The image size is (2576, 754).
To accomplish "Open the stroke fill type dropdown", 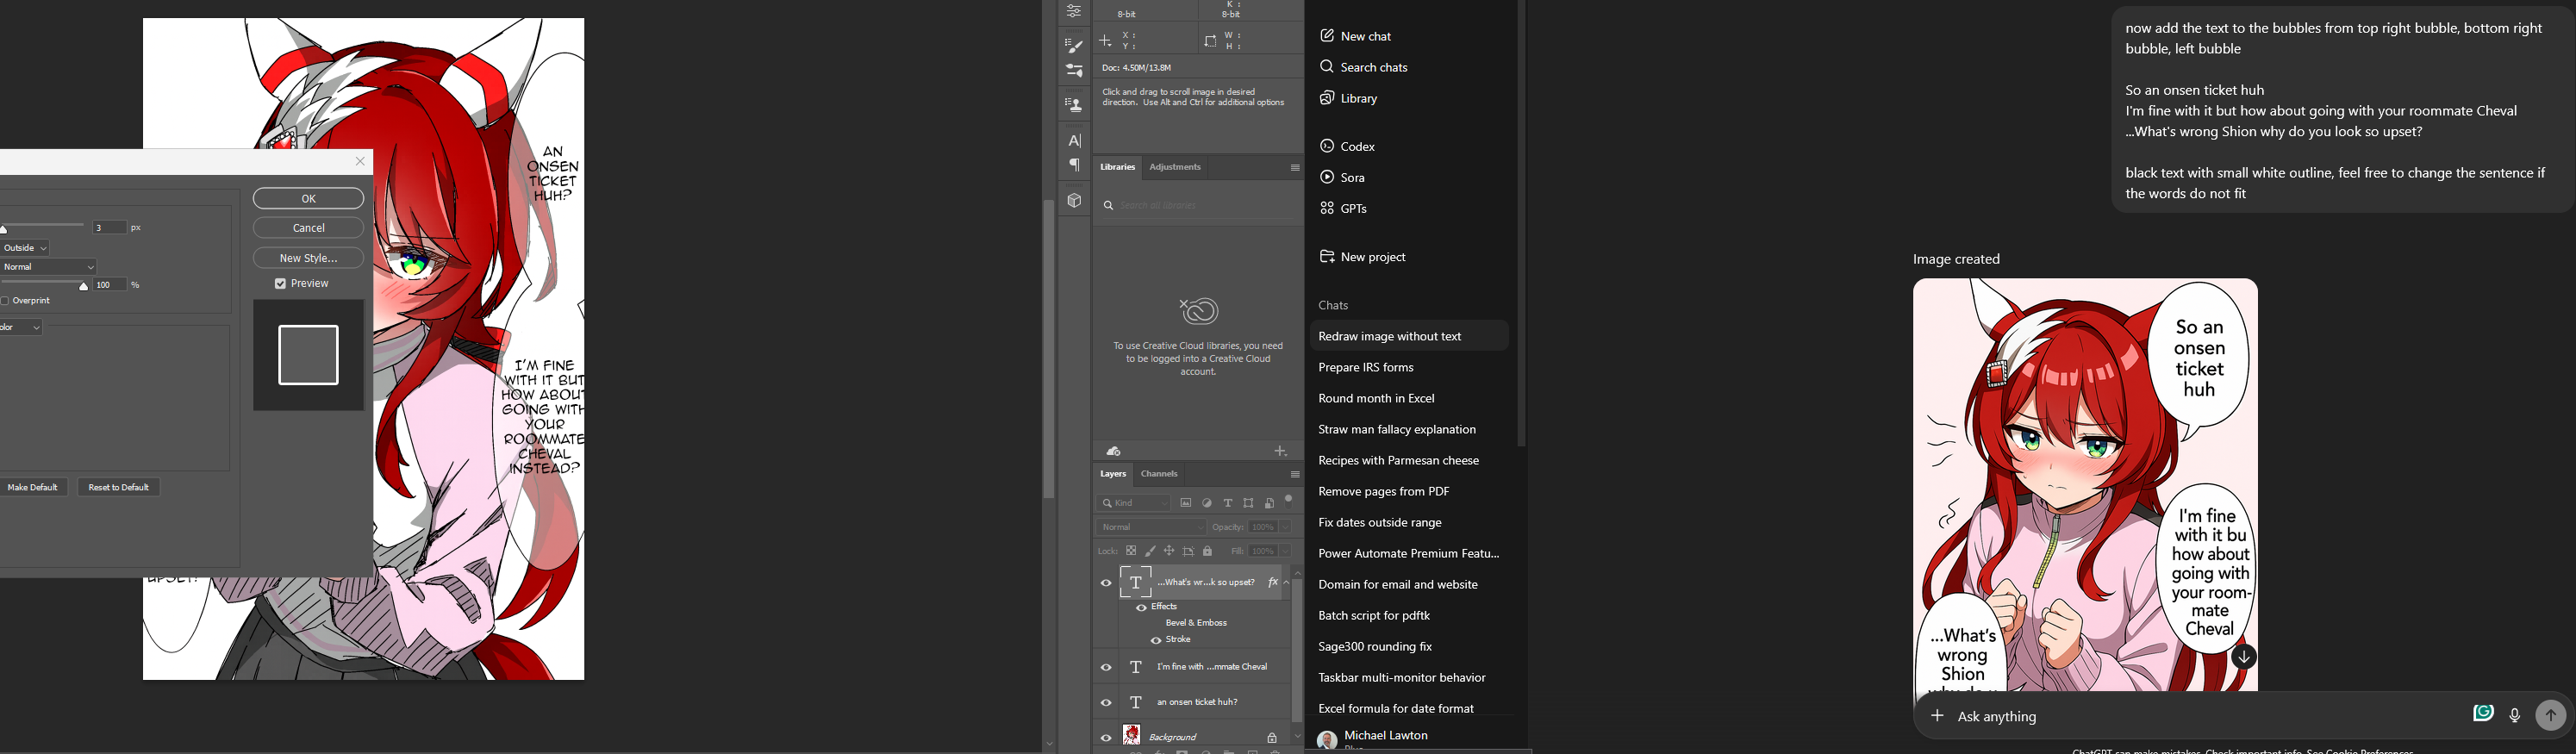I will point(21,327).
